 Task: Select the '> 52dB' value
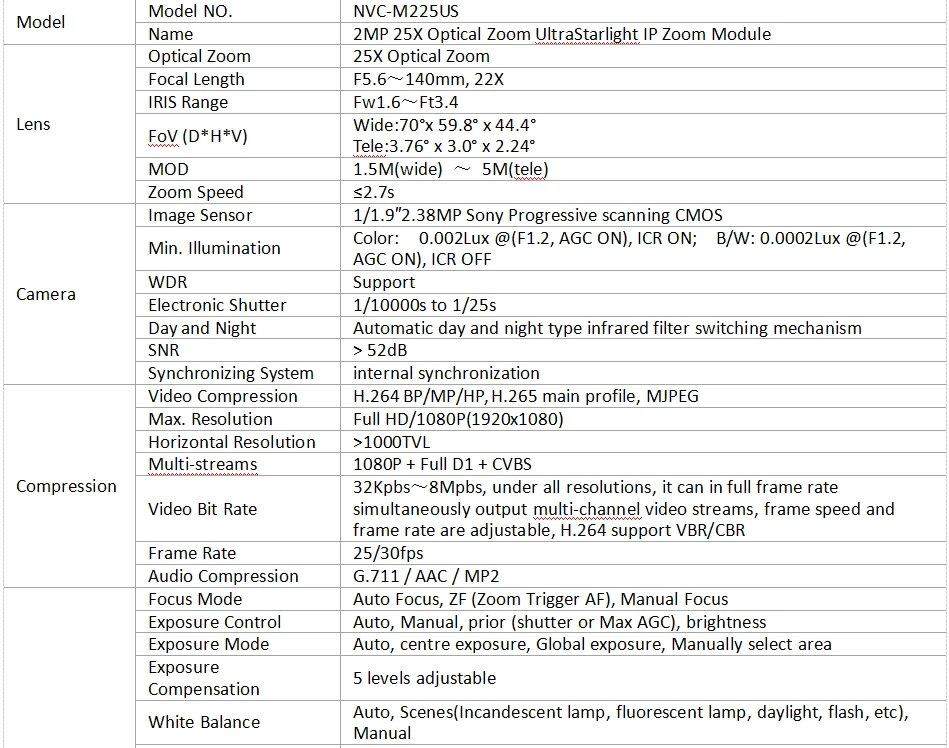click(380, 350)
